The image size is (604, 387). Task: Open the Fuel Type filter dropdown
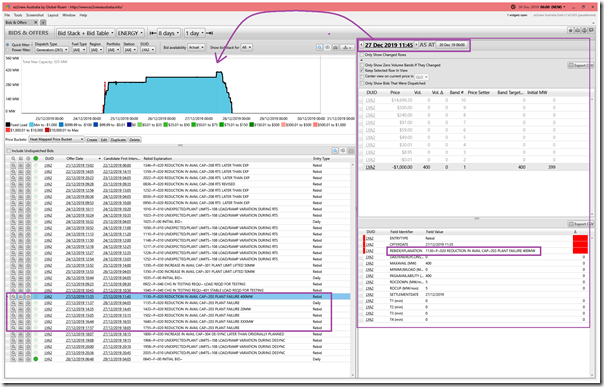(79, 50)
